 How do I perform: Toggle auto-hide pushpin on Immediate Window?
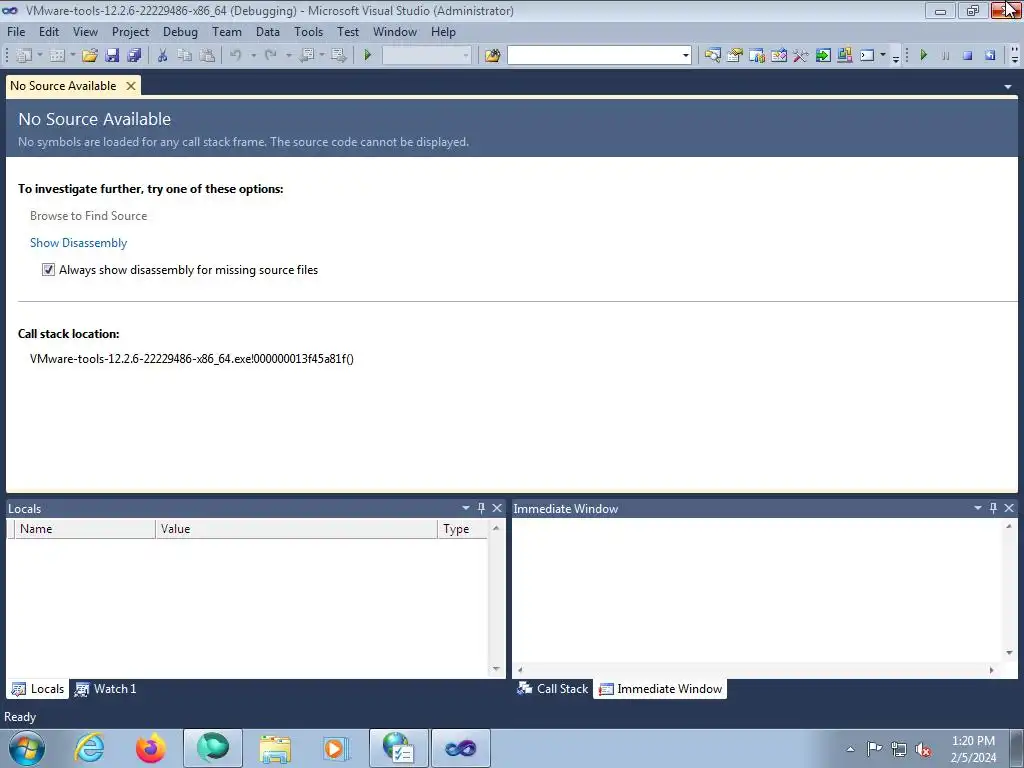tap(993, 508)
